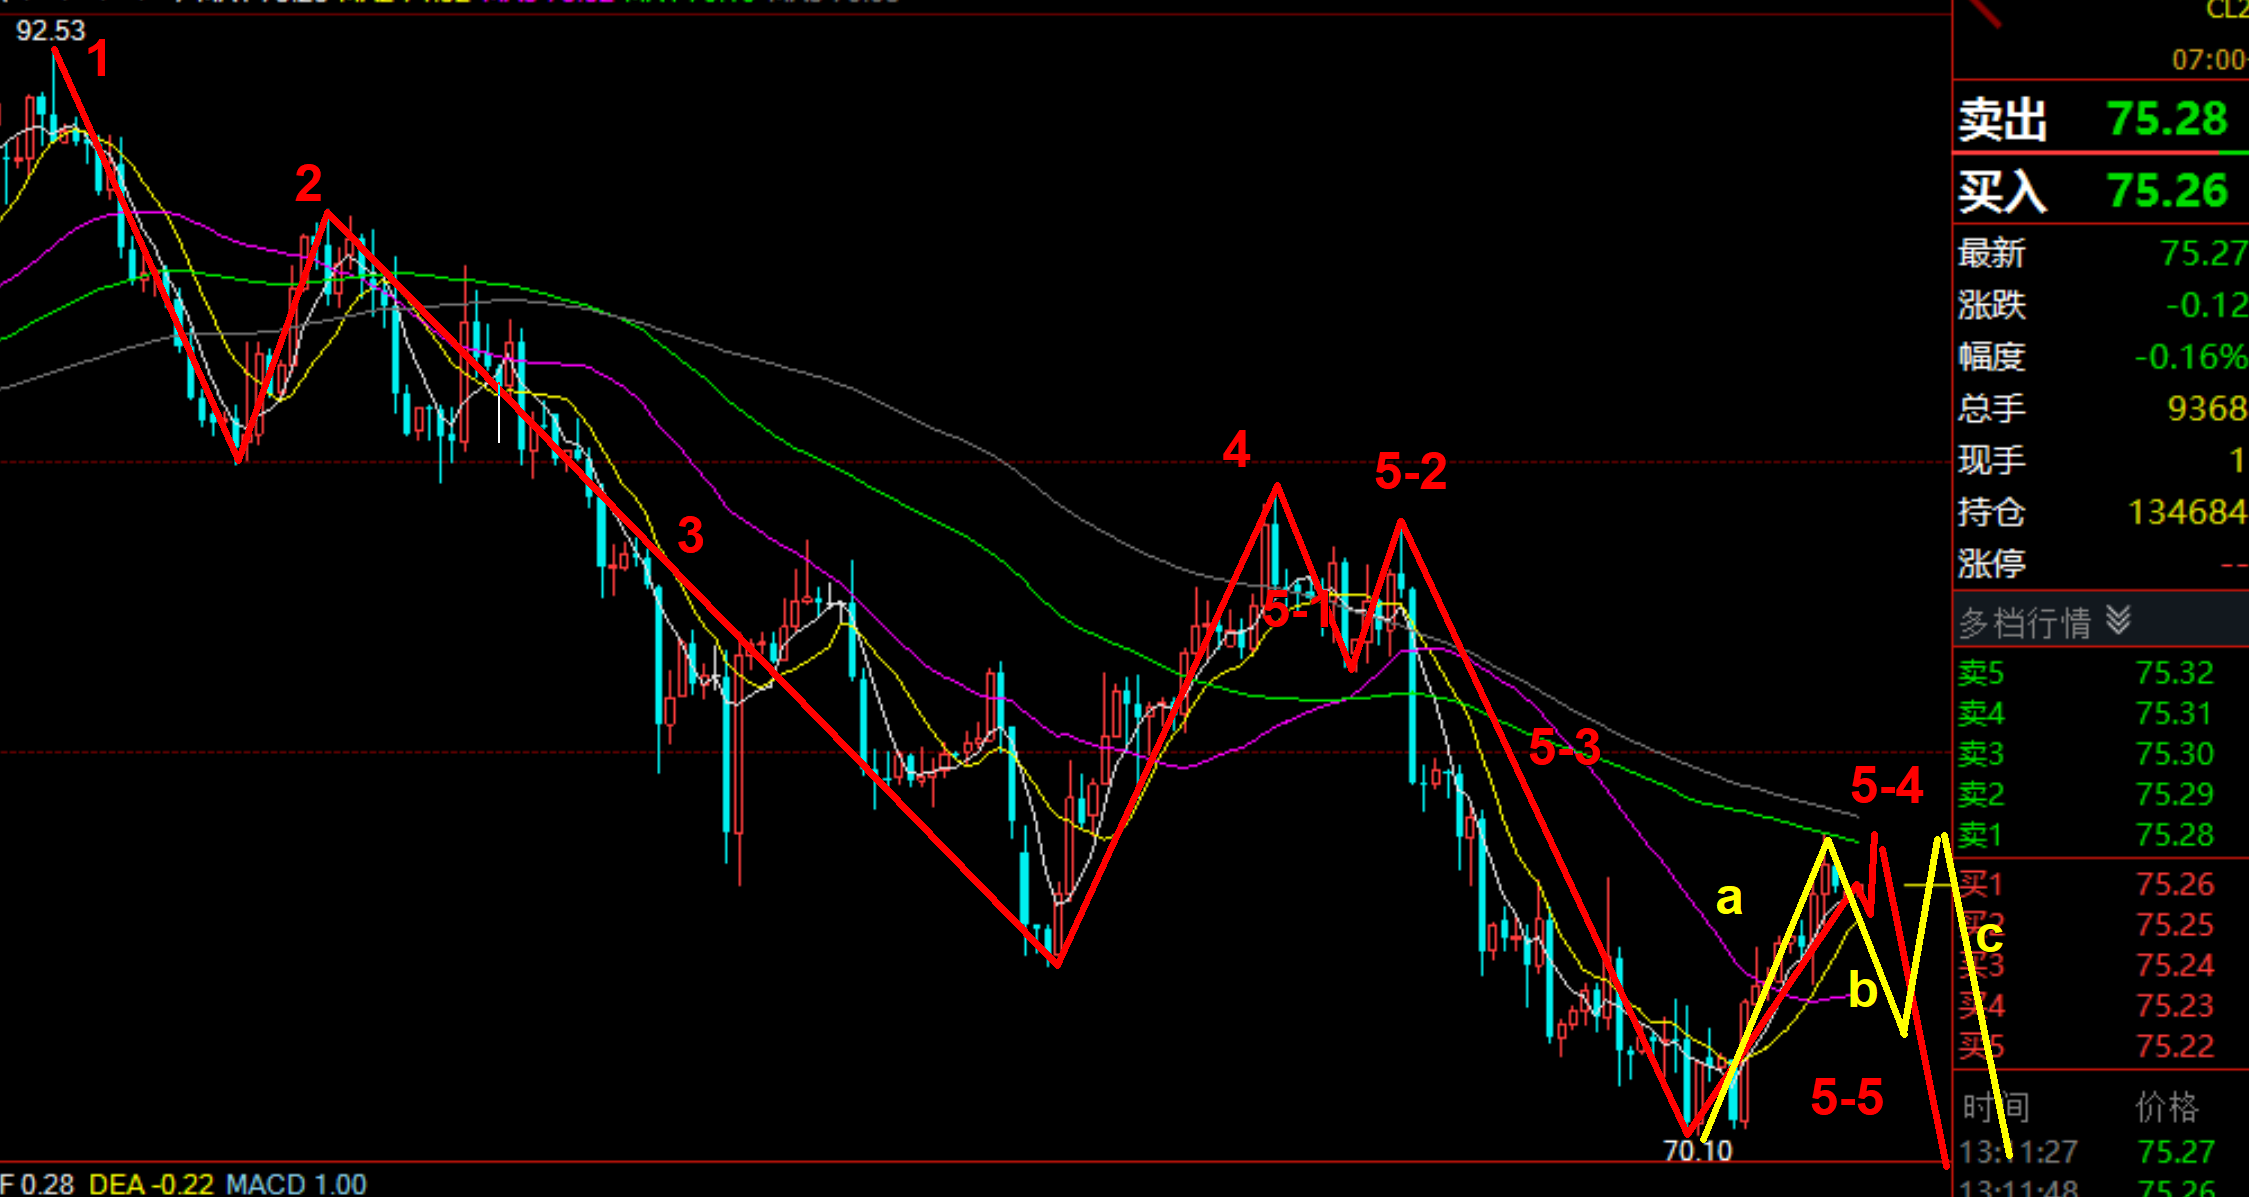Click the 92.53 high price label
The image size is (2249, 1197).
click(50, 31)
